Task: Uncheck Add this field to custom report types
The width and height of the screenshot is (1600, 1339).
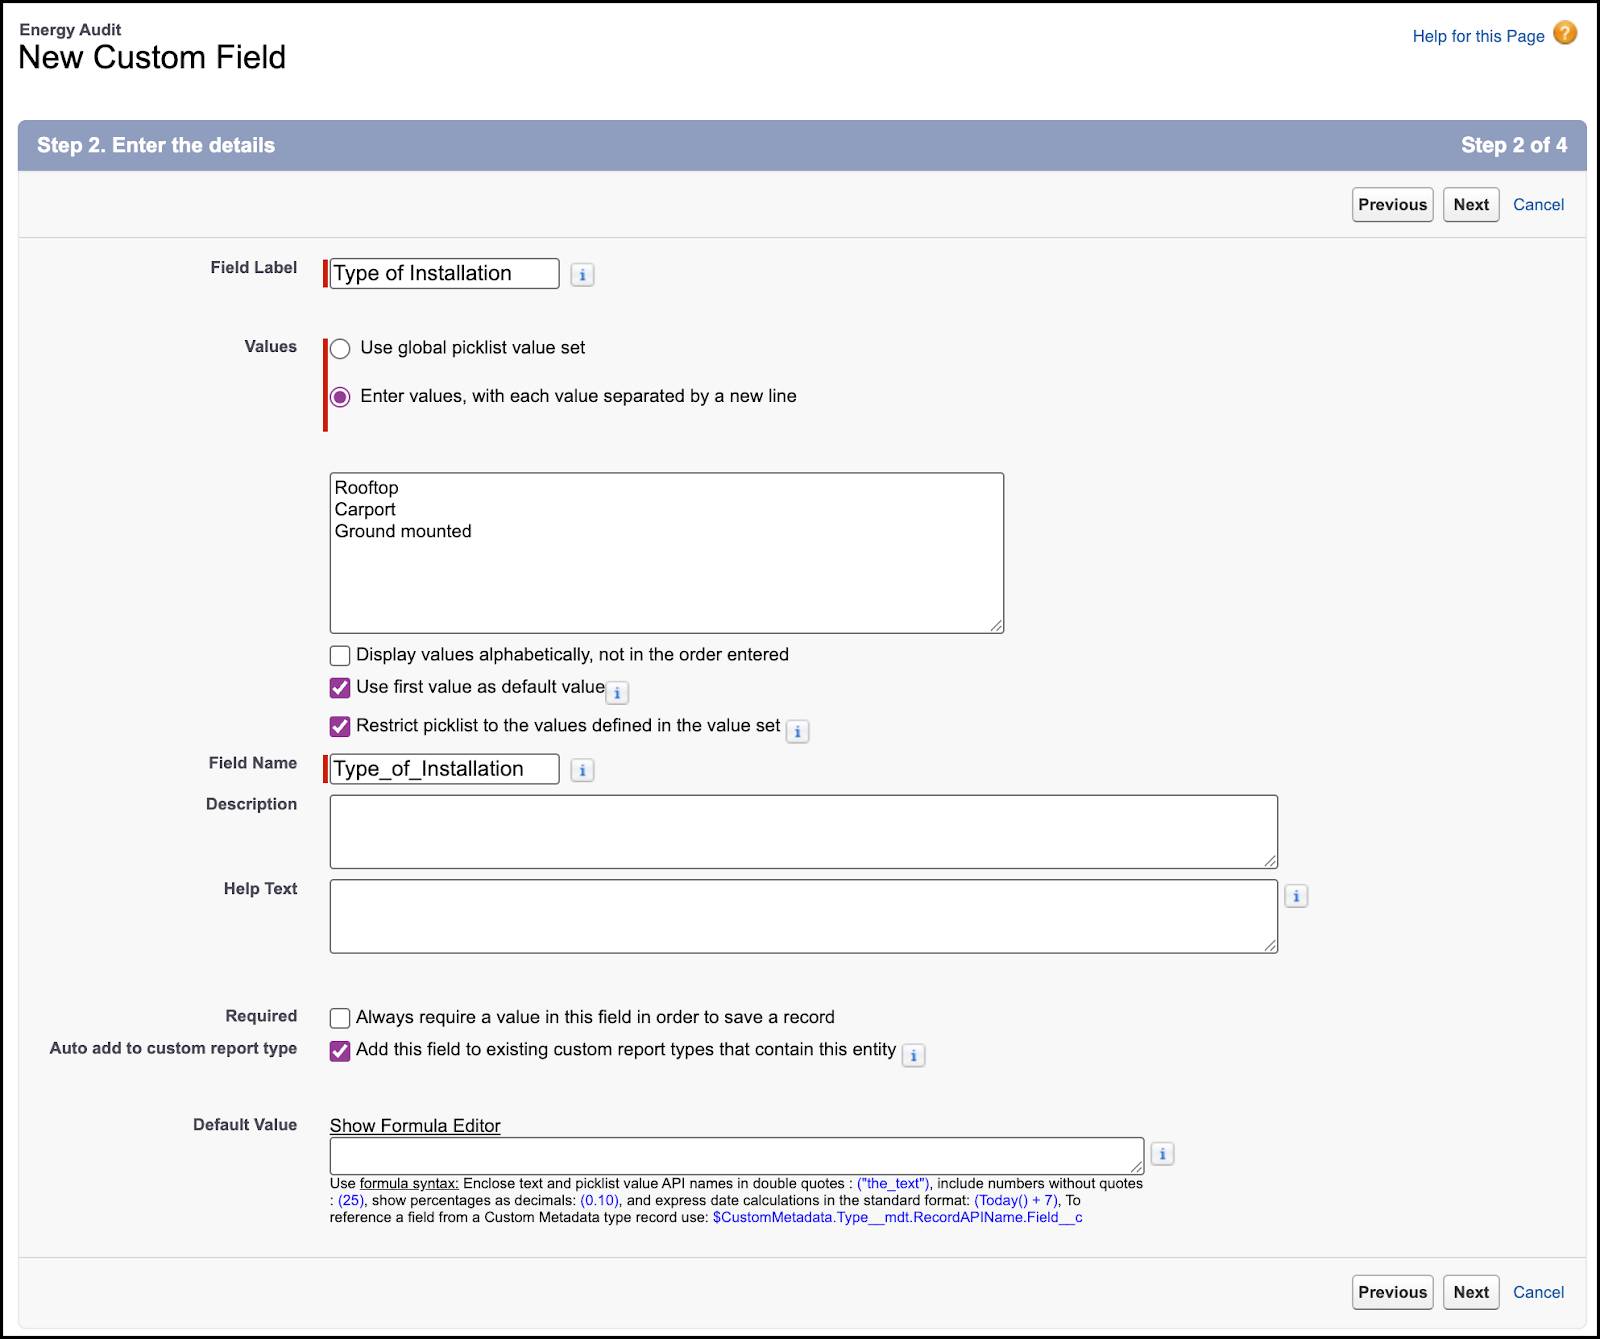Action: [x=340, y=1050]
